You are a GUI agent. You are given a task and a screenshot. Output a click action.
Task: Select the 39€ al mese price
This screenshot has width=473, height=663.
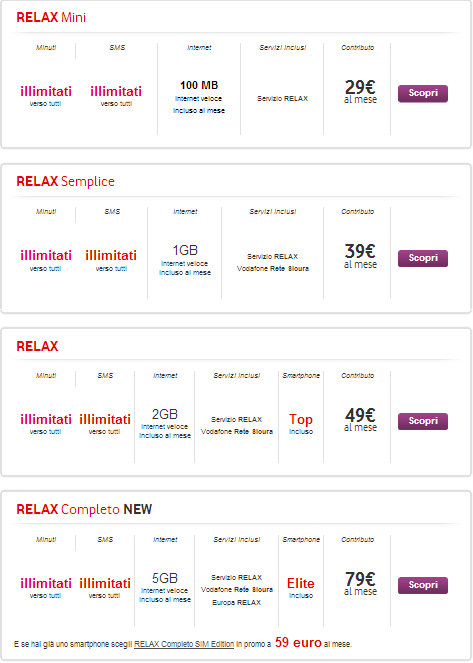point(360,256)
